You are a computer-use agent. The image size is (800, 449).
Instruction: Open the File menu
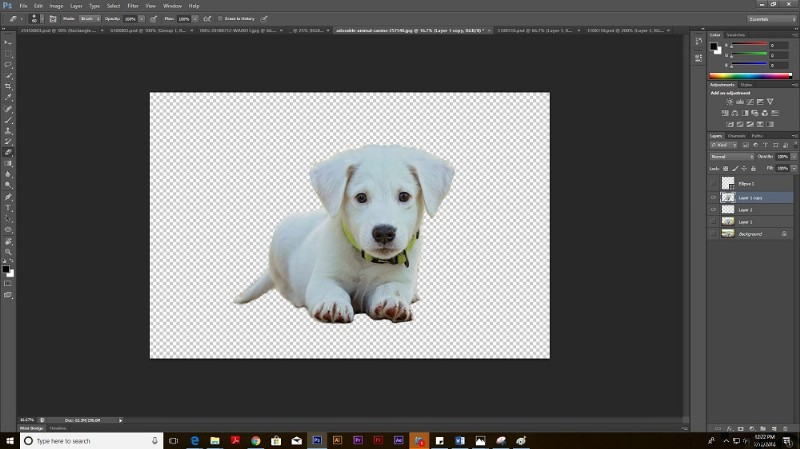pos(23,6)
